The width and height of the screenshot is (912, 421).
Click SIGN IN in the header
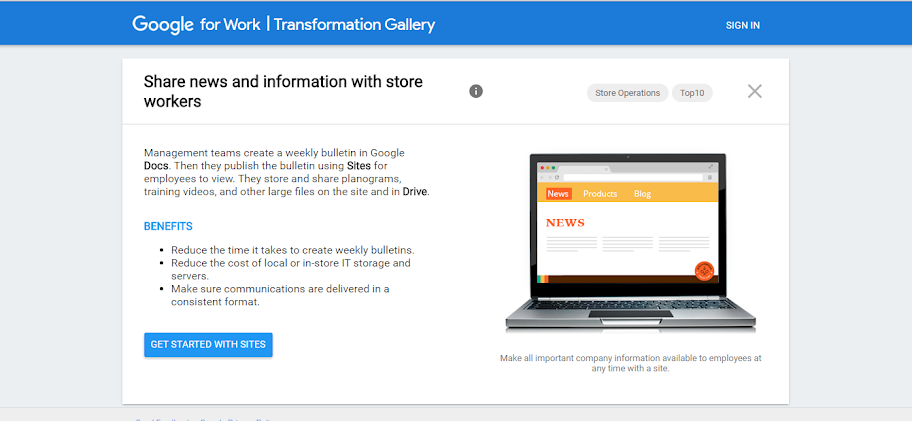click(743, 26)
